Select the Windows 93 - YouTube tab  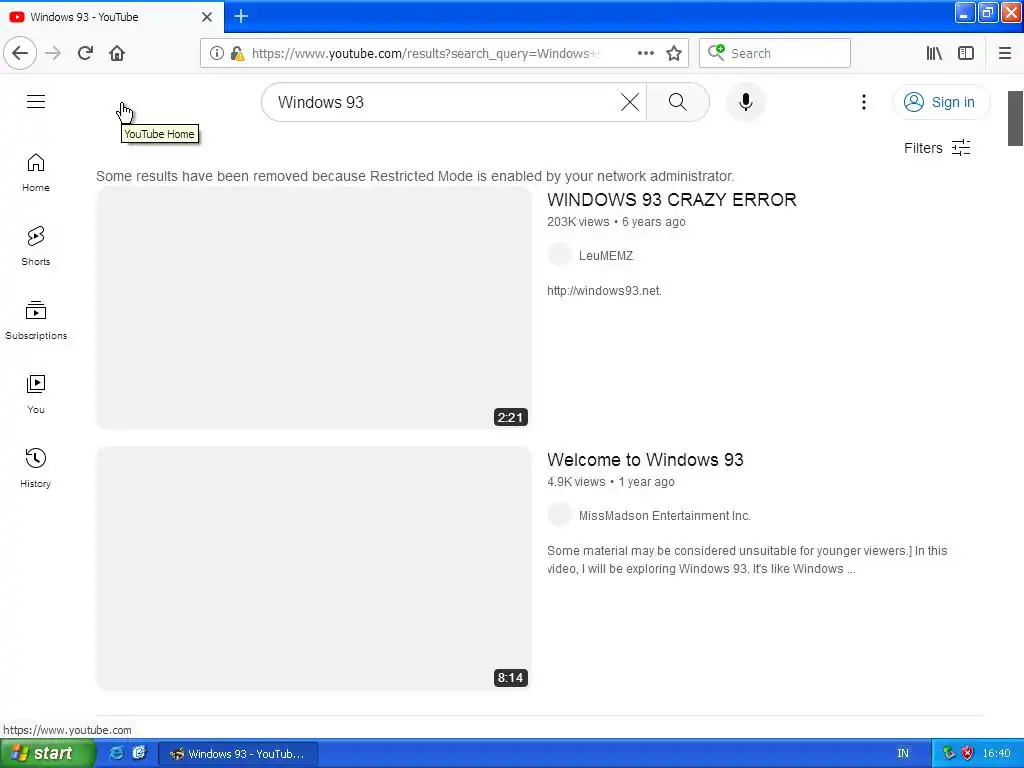(111, 16)
